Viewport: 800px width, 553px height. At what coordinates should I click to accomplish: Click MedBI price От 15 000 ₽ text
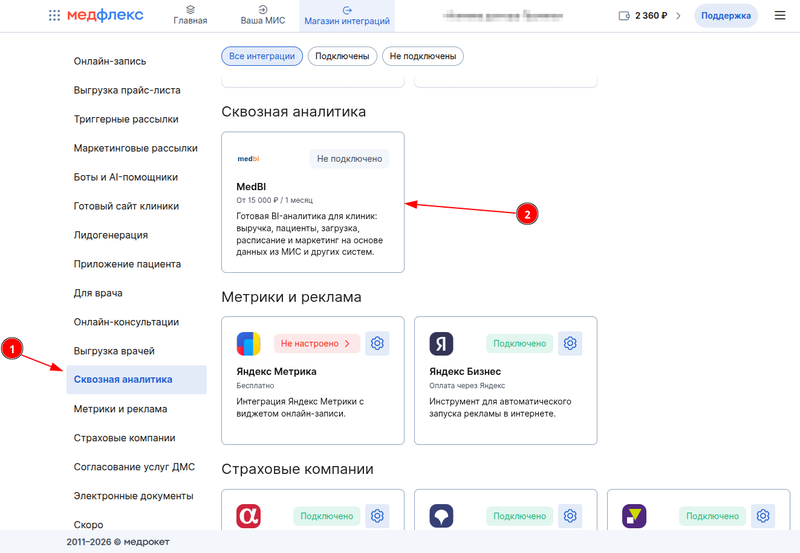(x=274, y=200)
